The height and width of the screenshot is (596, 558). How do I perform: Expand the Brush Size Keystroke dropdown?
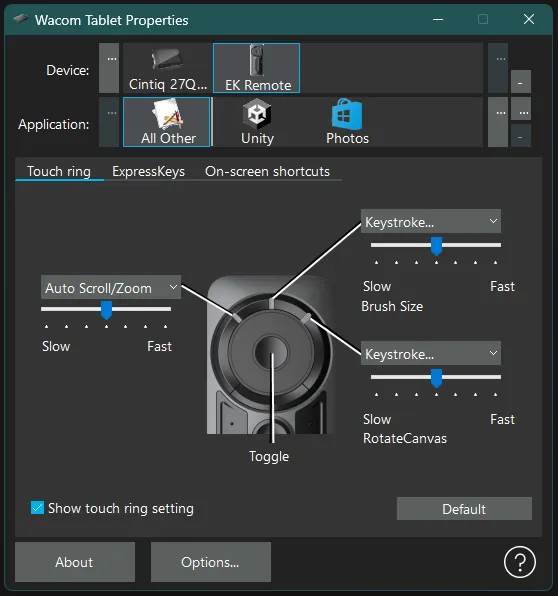431,222
